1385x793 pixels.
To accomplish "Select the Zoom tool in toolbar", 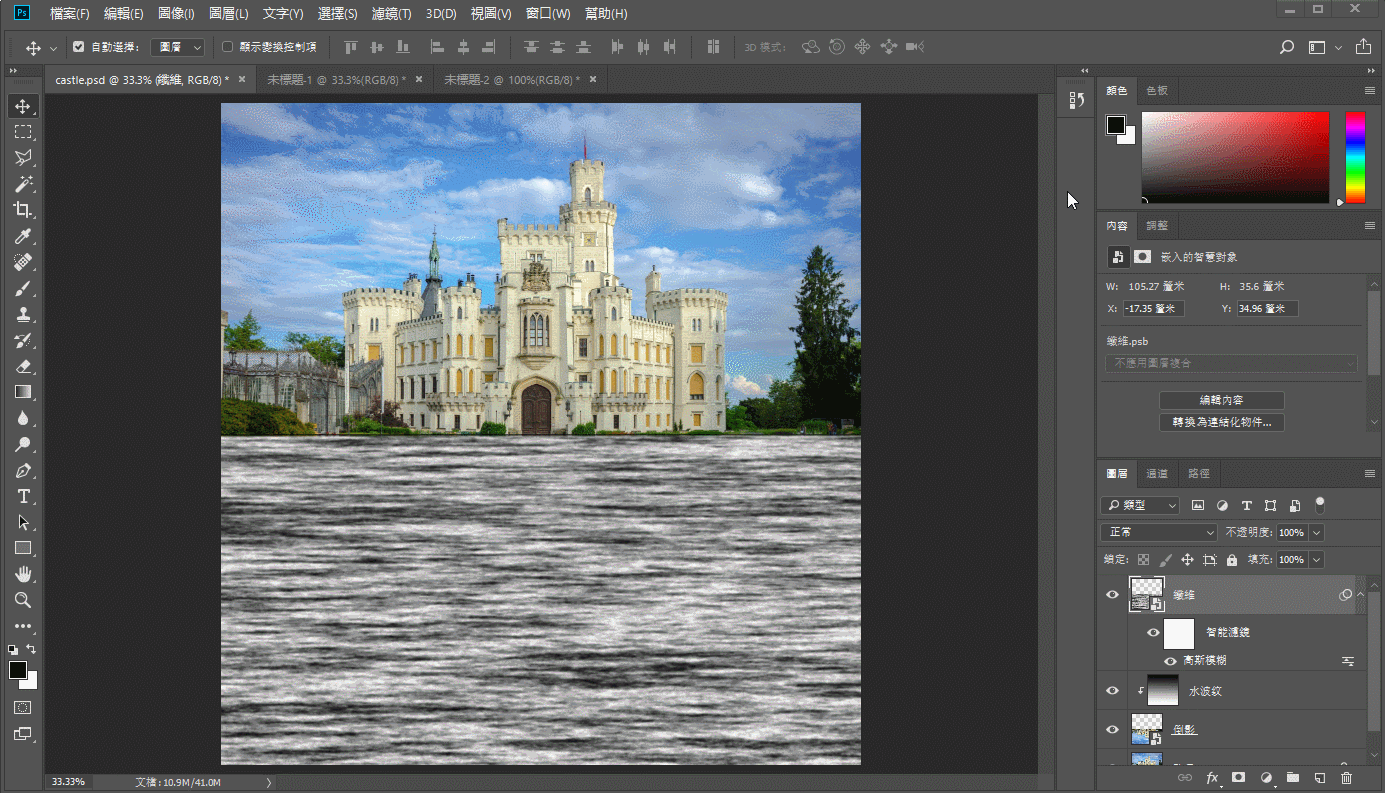I will [x=22, y=600].
